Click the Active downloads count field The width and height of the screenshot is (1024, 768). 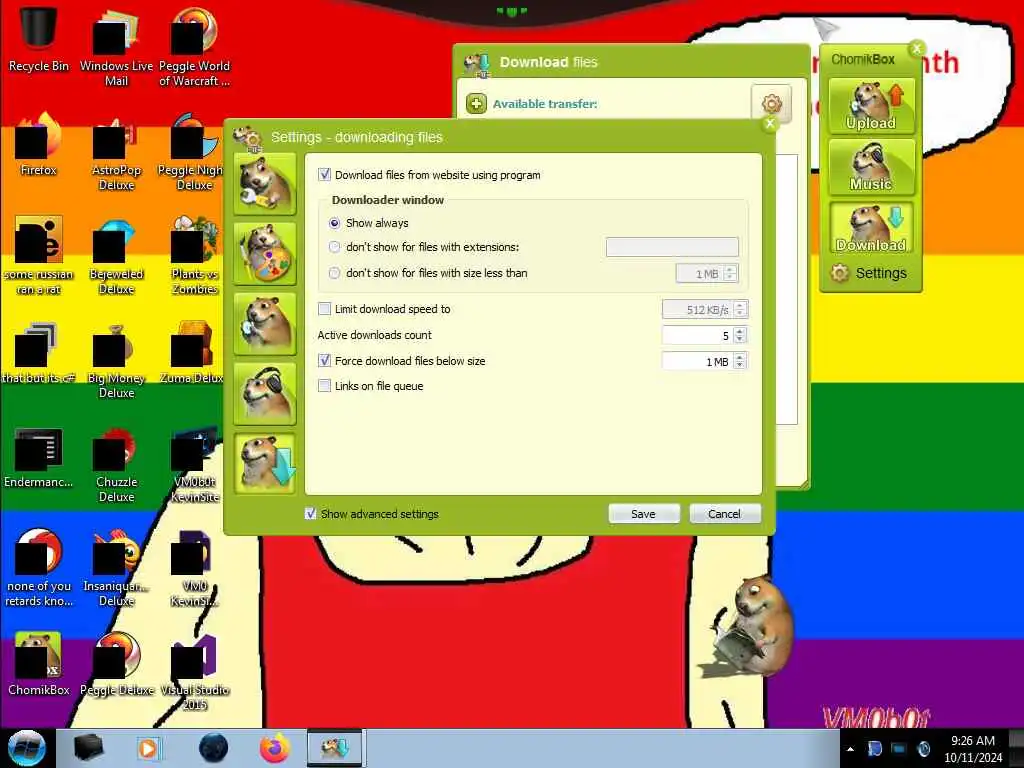pyautogui.click(x=697, y=335)
